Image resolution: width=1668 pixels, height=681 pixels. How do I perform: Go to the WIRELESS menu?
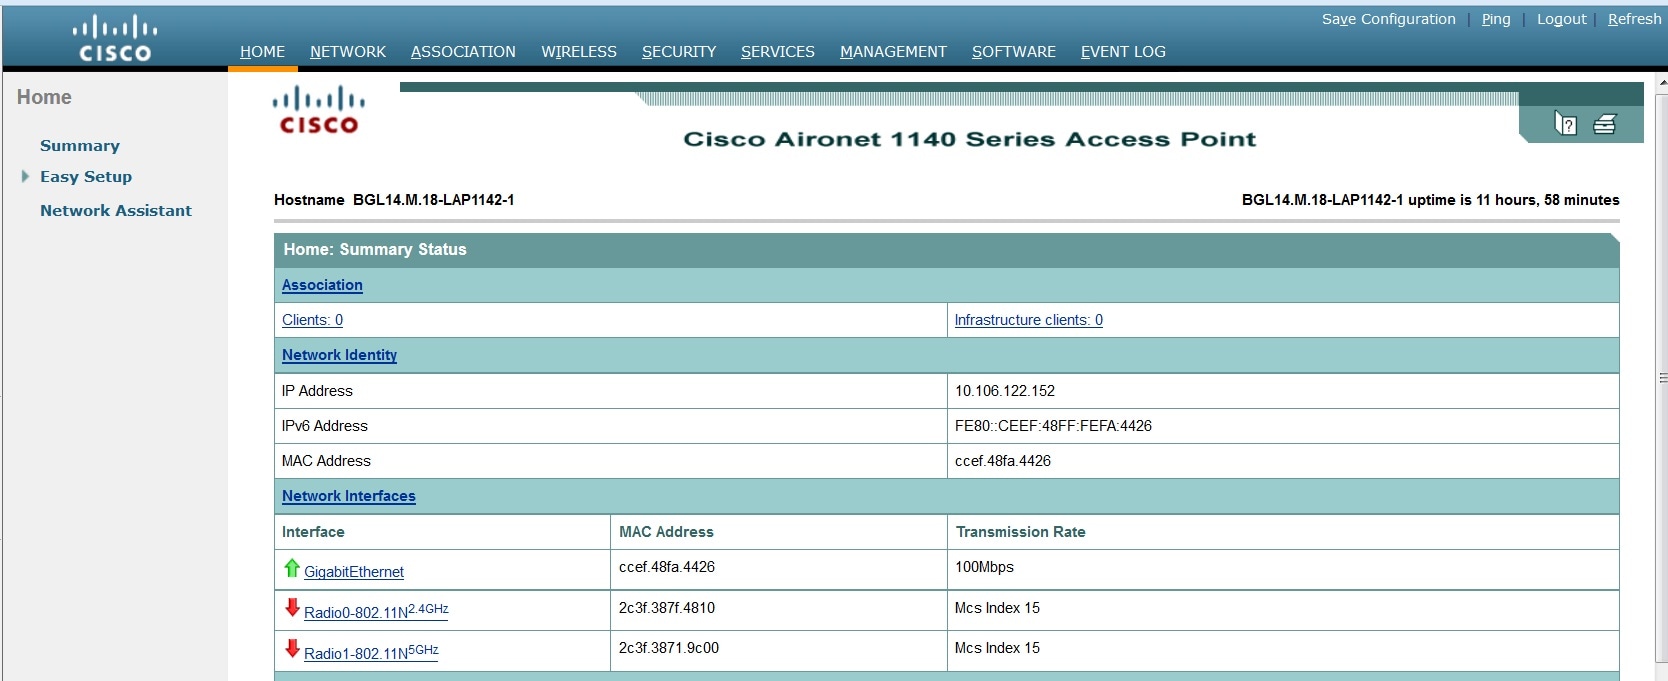(x=579, y=52)
